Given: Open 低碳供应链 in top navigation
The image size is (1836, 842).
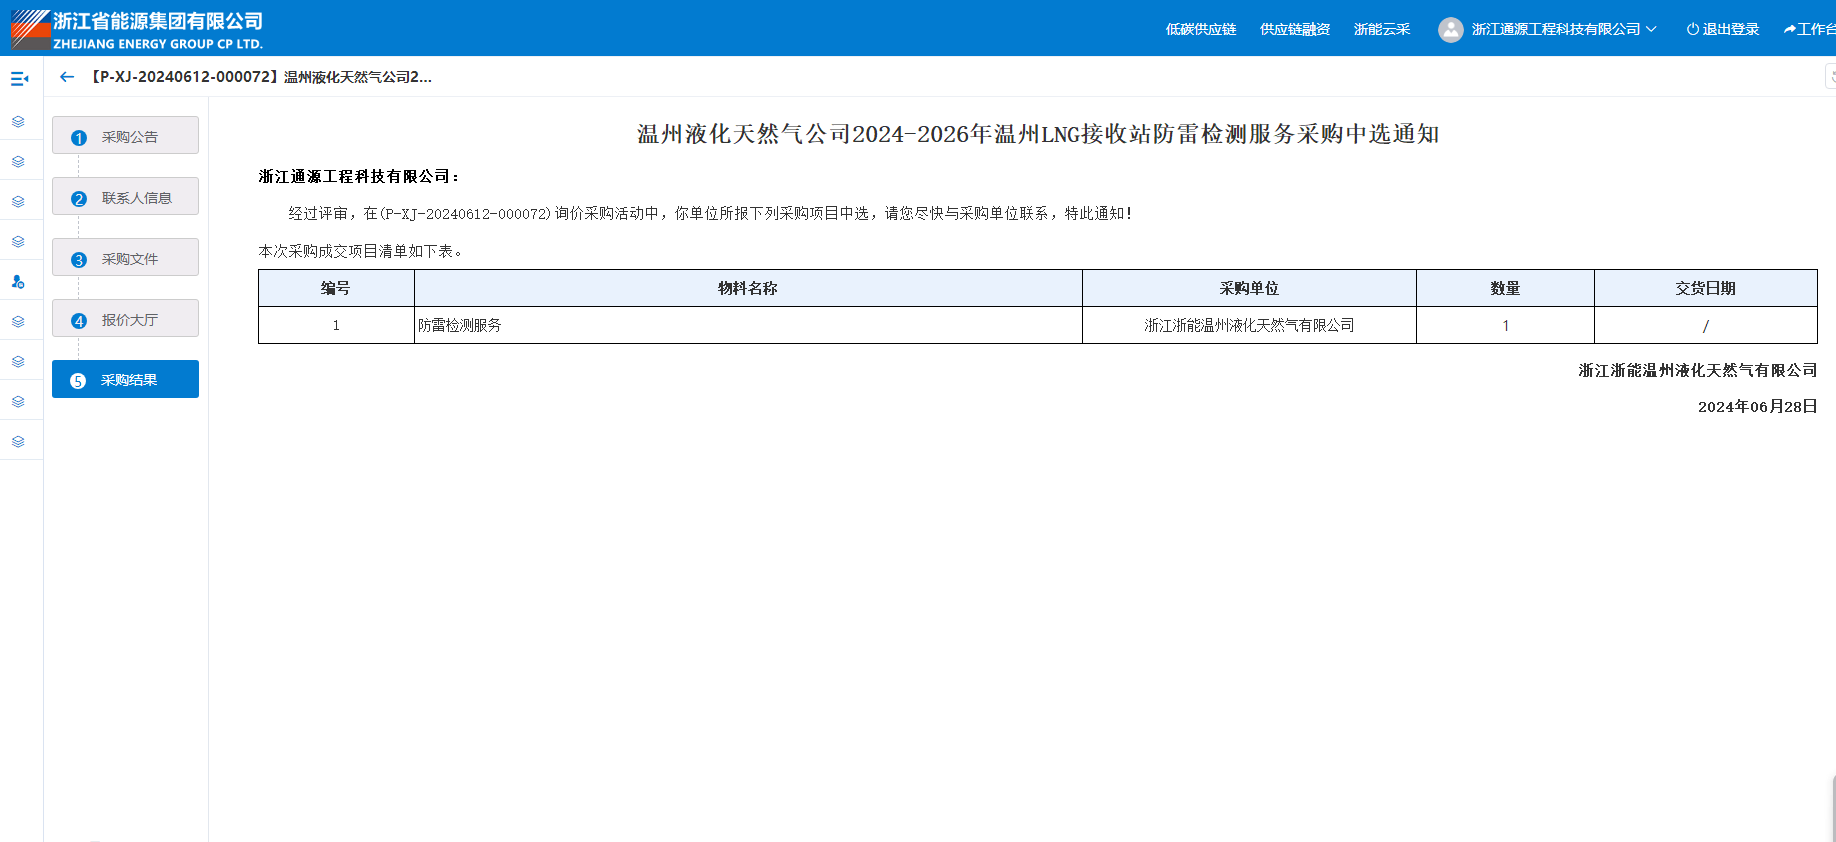Looking at the screenshot, I should pyautogui.click(x=1200, y=30).
